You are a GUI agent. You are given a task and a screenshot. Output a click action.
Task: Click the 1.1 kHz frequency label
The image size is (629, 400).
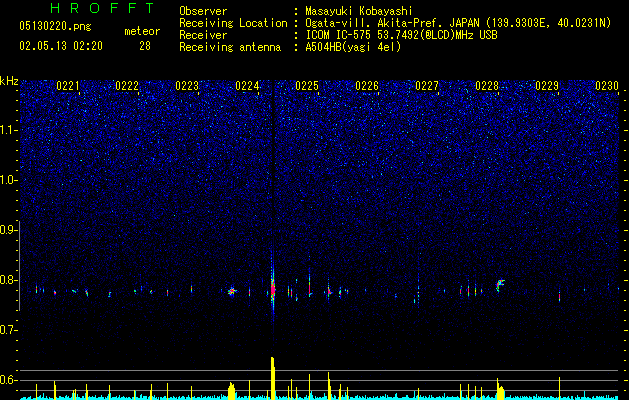[9, 130]
